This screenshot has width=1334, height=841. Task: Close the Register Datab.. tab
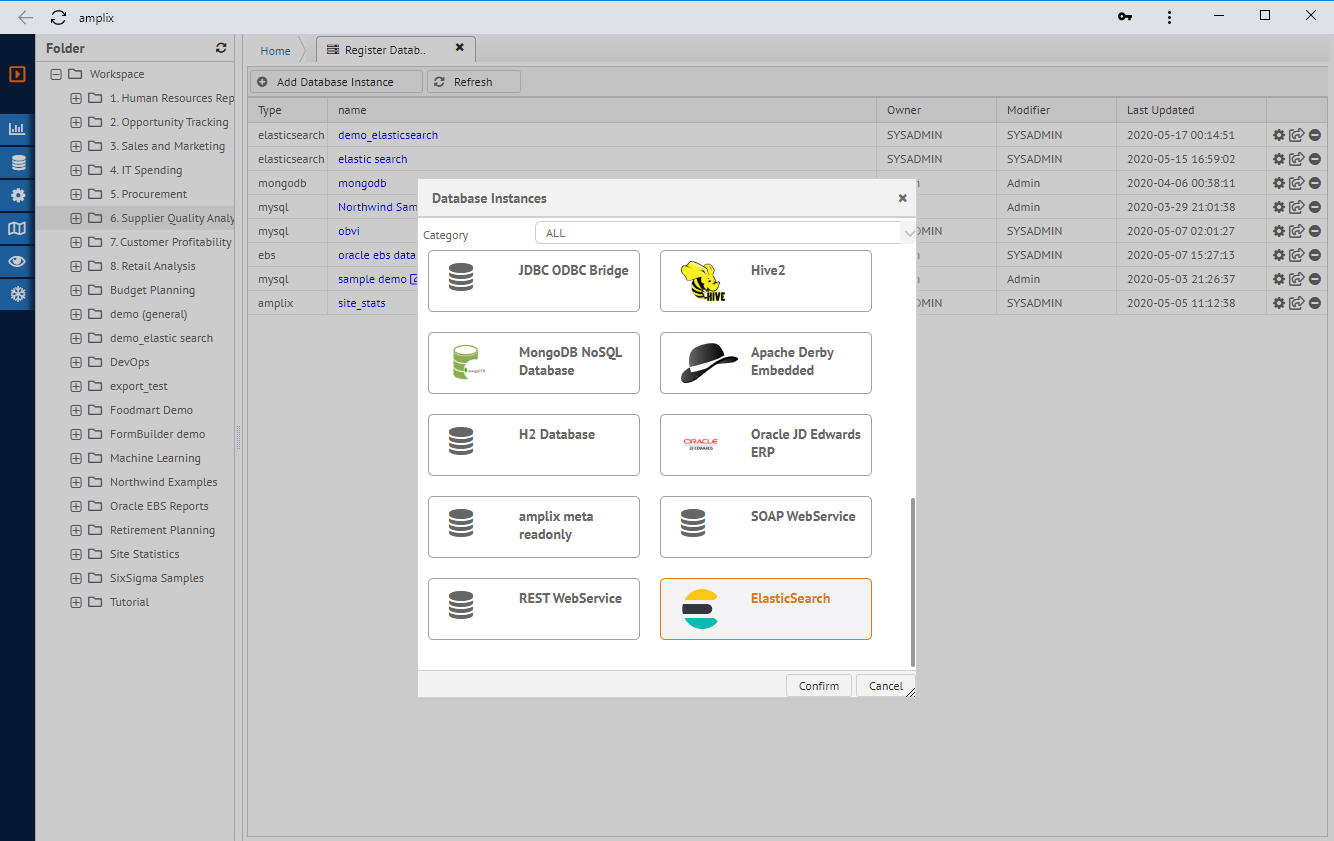(x=460, y=47)
